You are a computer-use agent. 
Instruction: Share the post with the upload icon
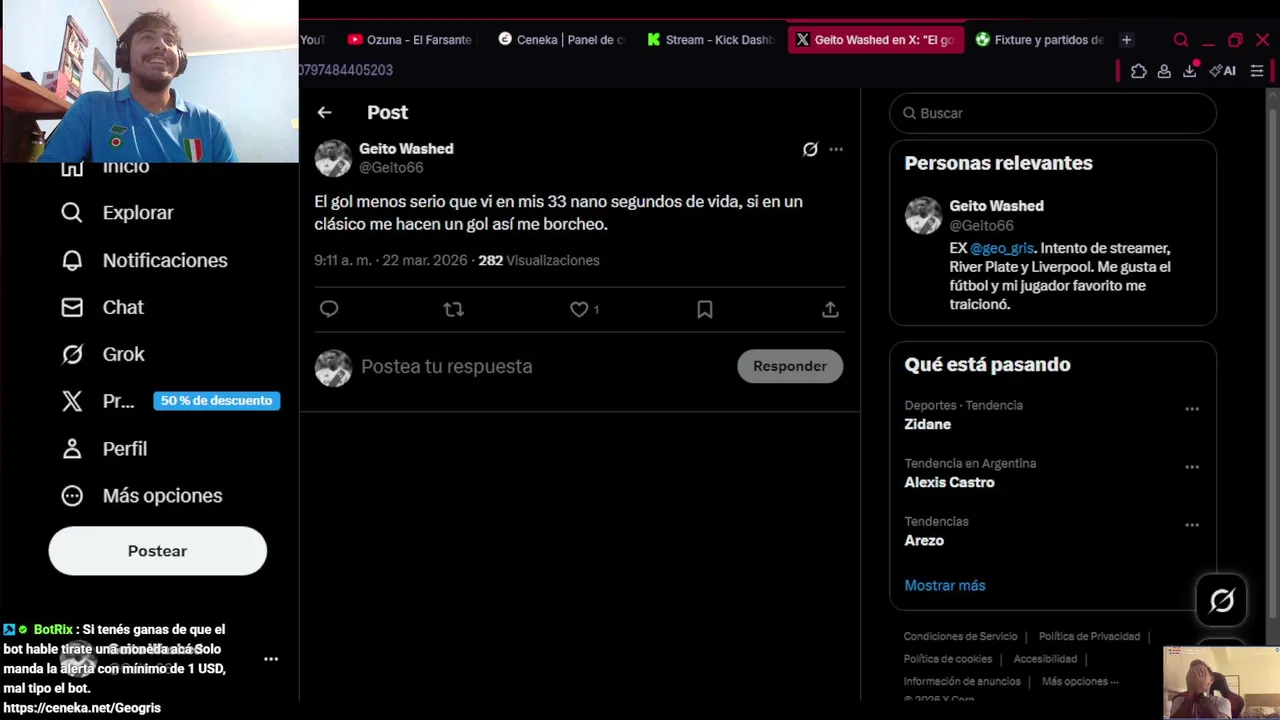pyautogui.click(x=830, y=309)
